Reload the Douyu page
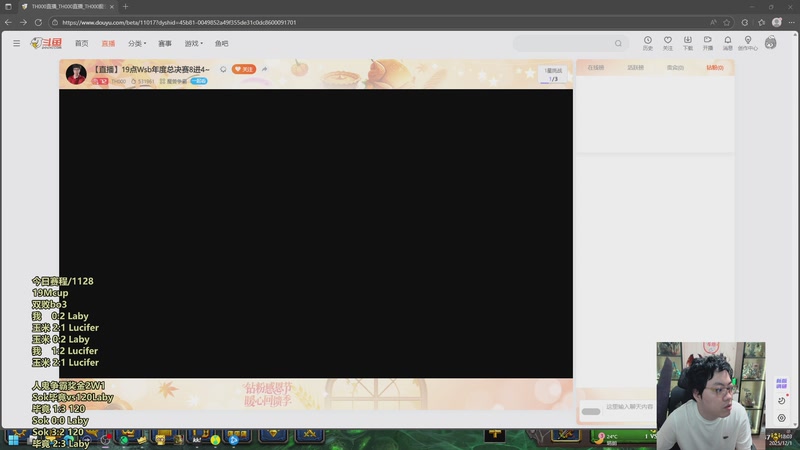This screenshot has height=450, width=800. pos(38,22)
